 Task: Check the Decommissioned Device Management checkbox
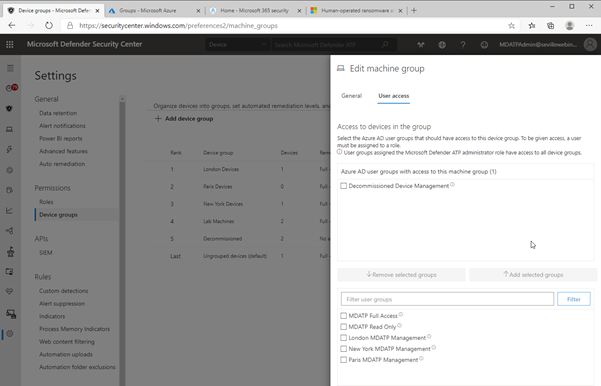tap(343, 186)
